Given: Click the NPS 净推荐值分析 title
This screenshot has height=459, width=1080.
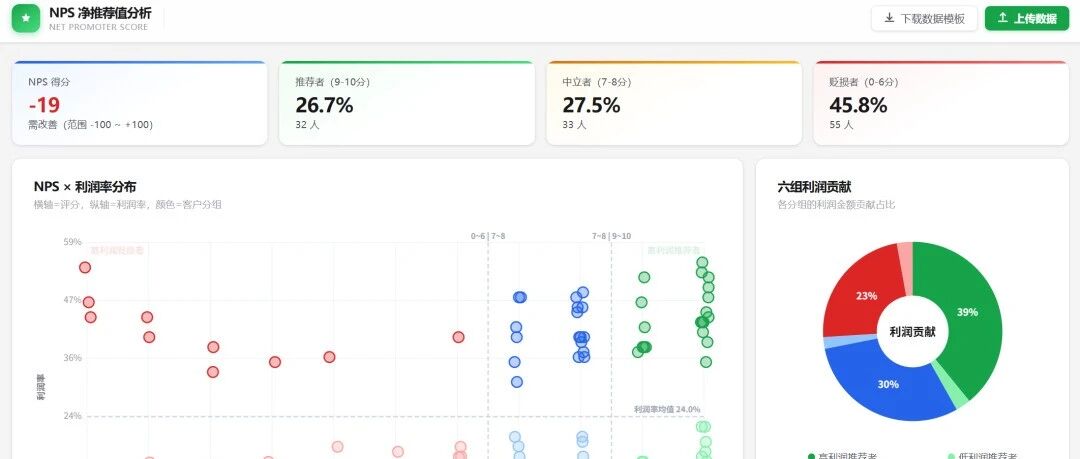Looking at the screenshot, I should point(101,13).
